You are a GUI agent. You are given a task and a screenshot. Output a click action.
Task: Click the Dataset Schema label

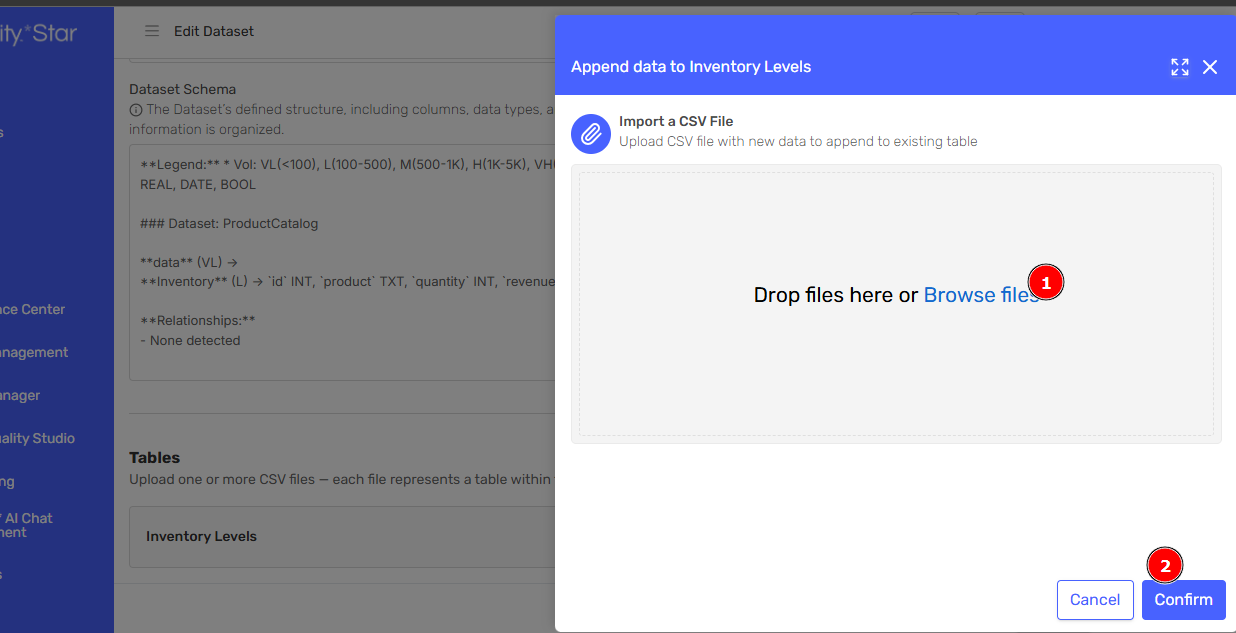click(x=182, y=89)
